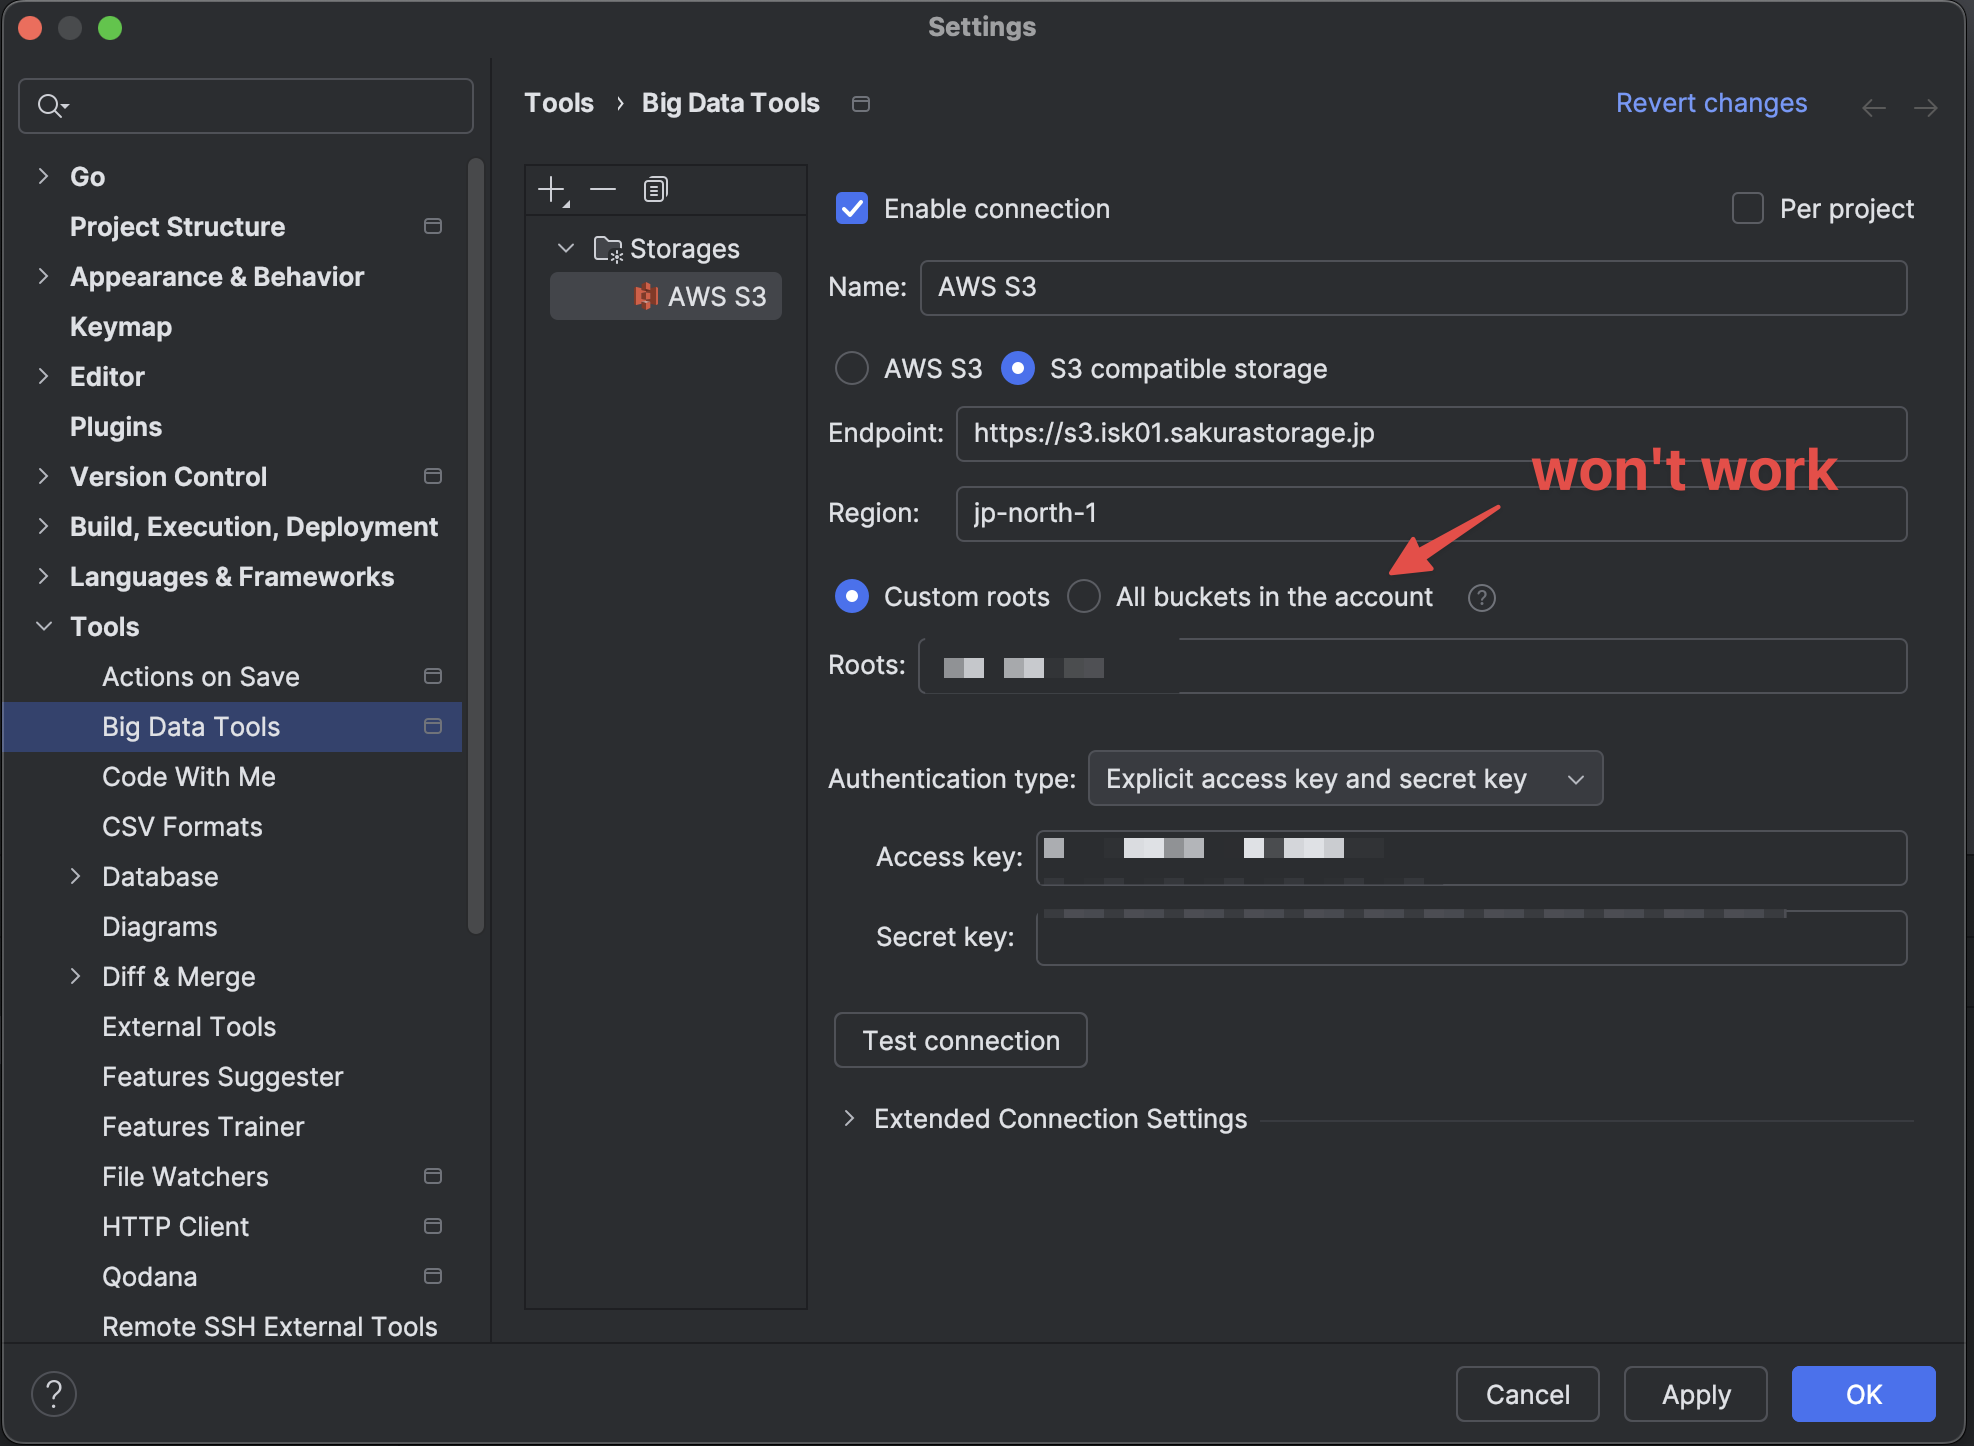Open Plugins settings page
1974x1446 pixels.
pos(116,427)
